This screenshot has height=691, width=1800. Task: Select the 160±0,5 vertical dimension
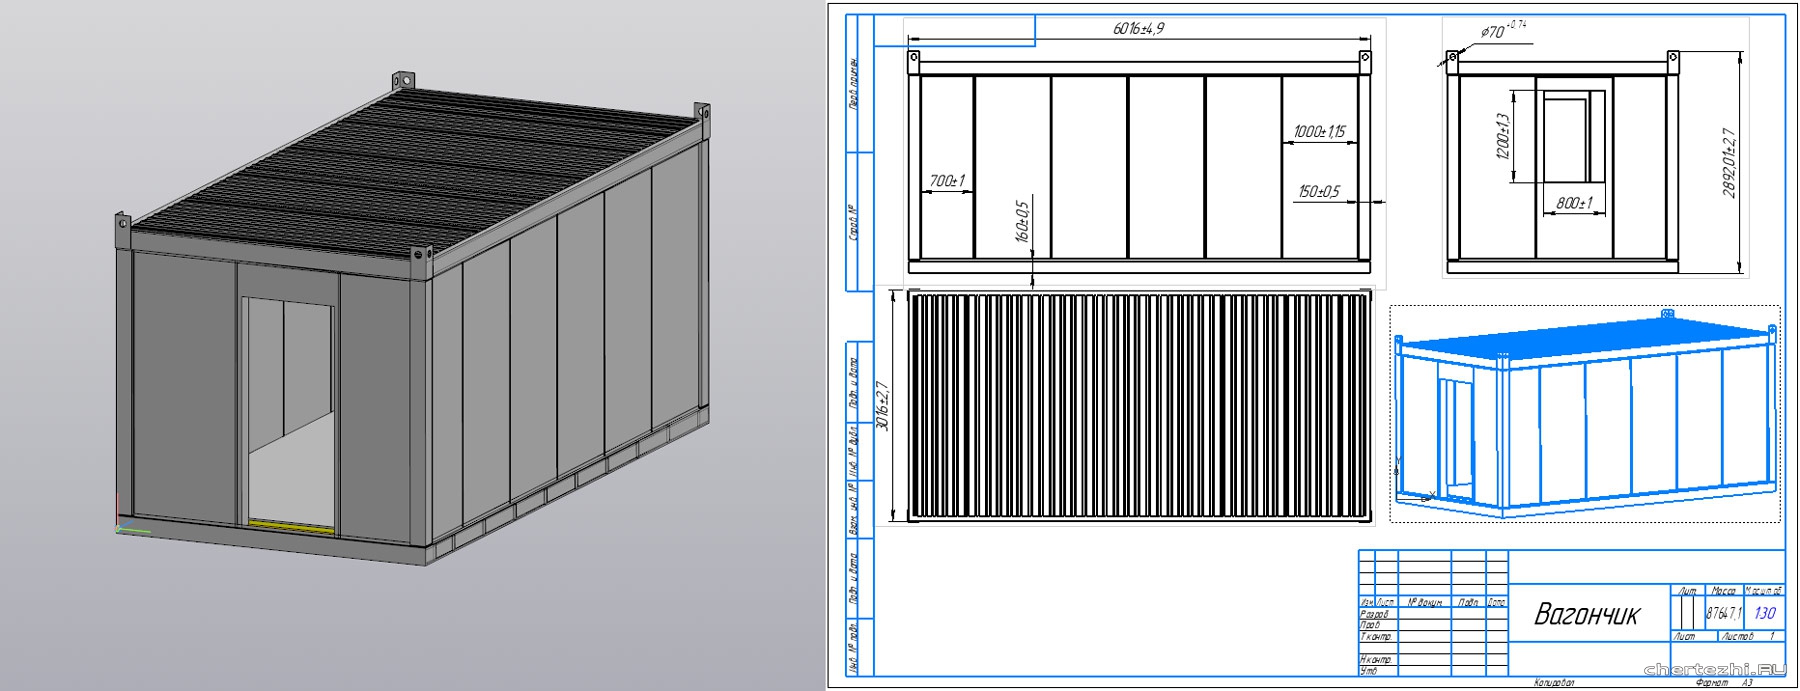click(x=1021, y=221)
